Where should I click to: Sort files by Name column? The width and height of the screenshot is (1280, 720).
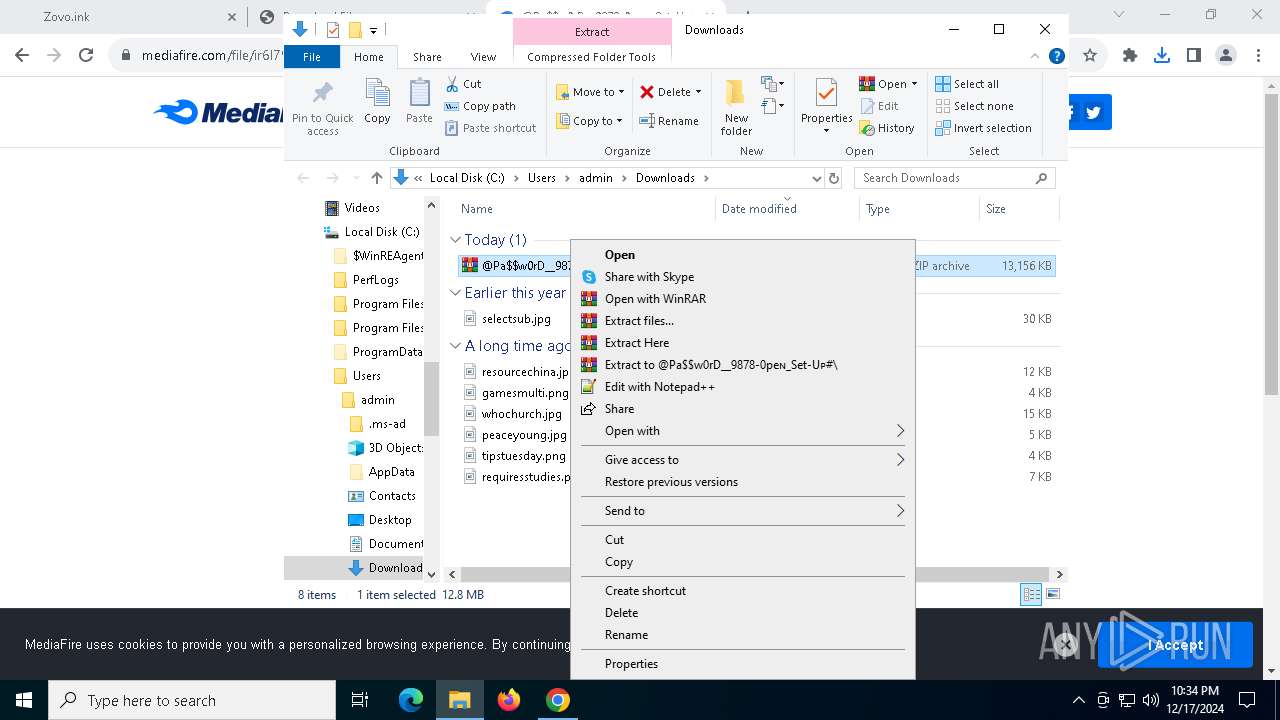(x=584, y=209)
